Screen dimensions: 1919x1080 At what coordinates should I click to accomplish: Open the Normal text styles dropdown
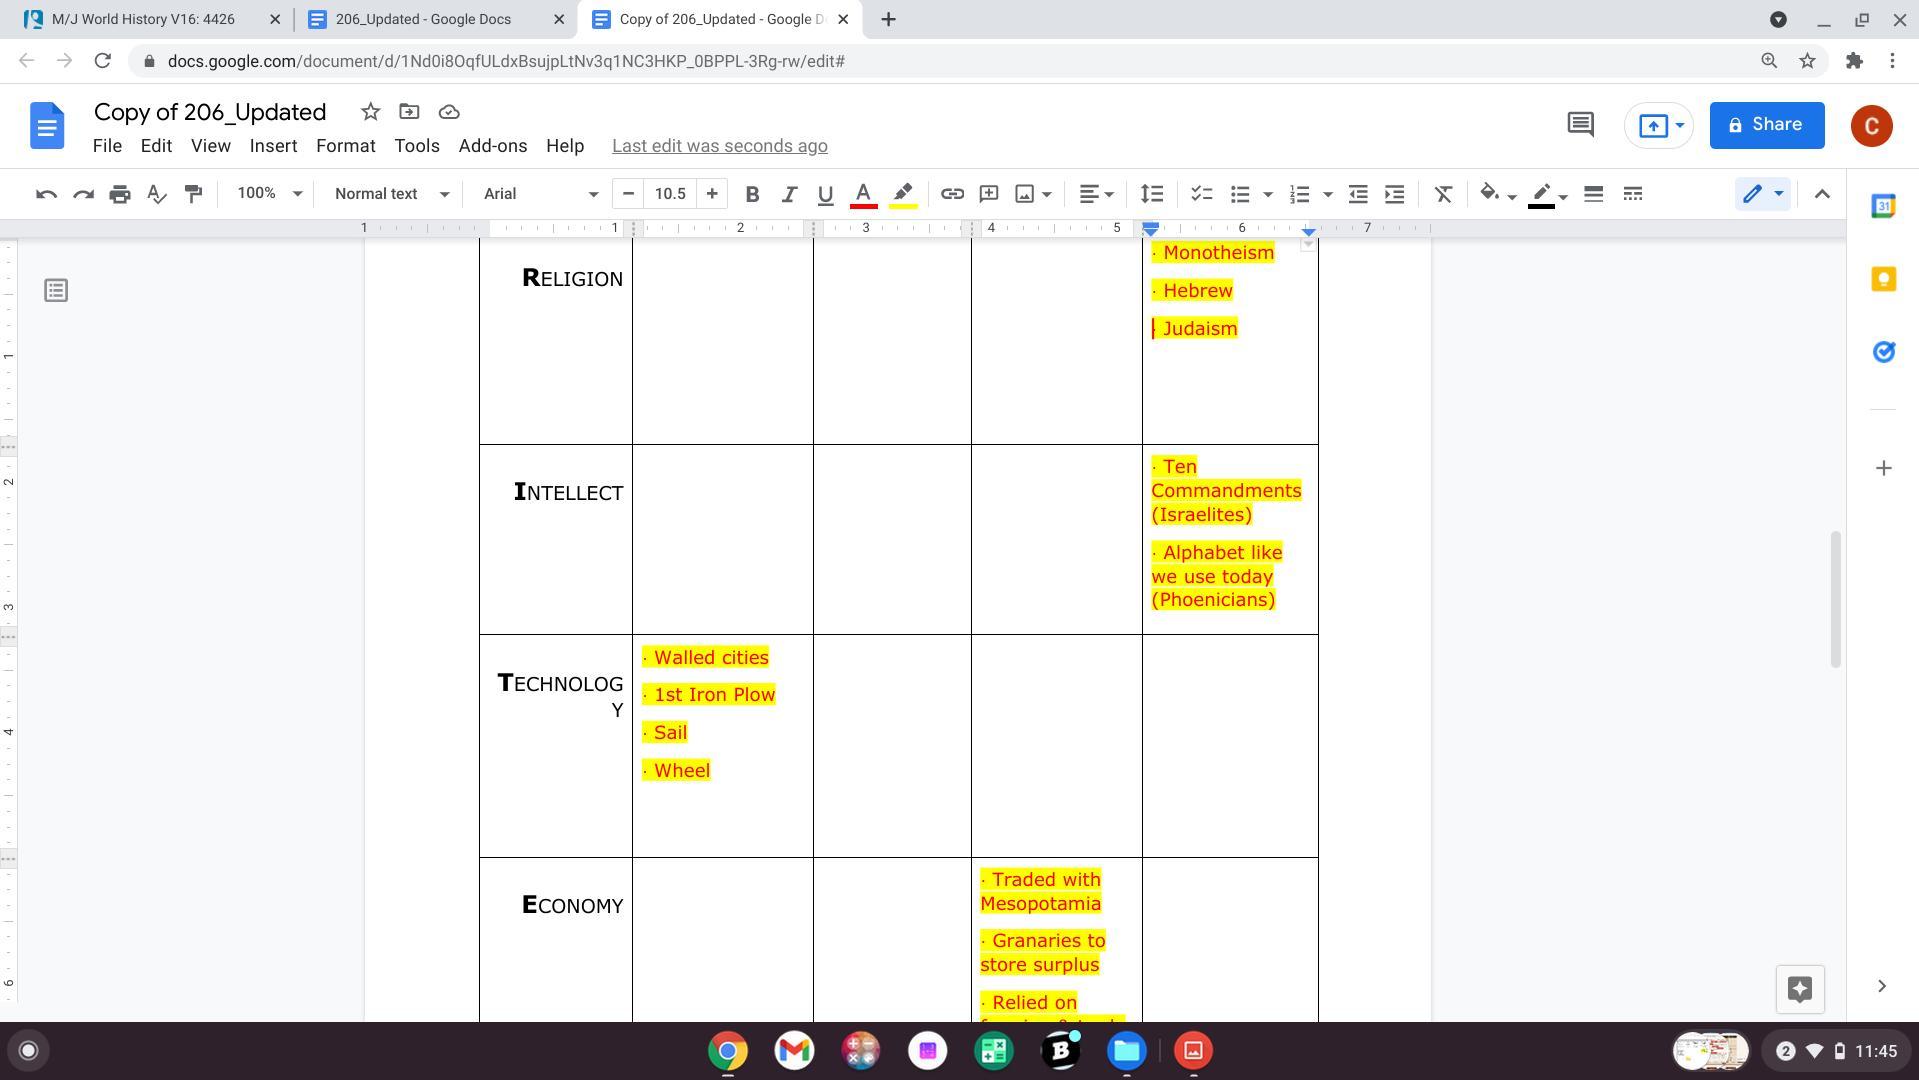click(x=391, y=194)
